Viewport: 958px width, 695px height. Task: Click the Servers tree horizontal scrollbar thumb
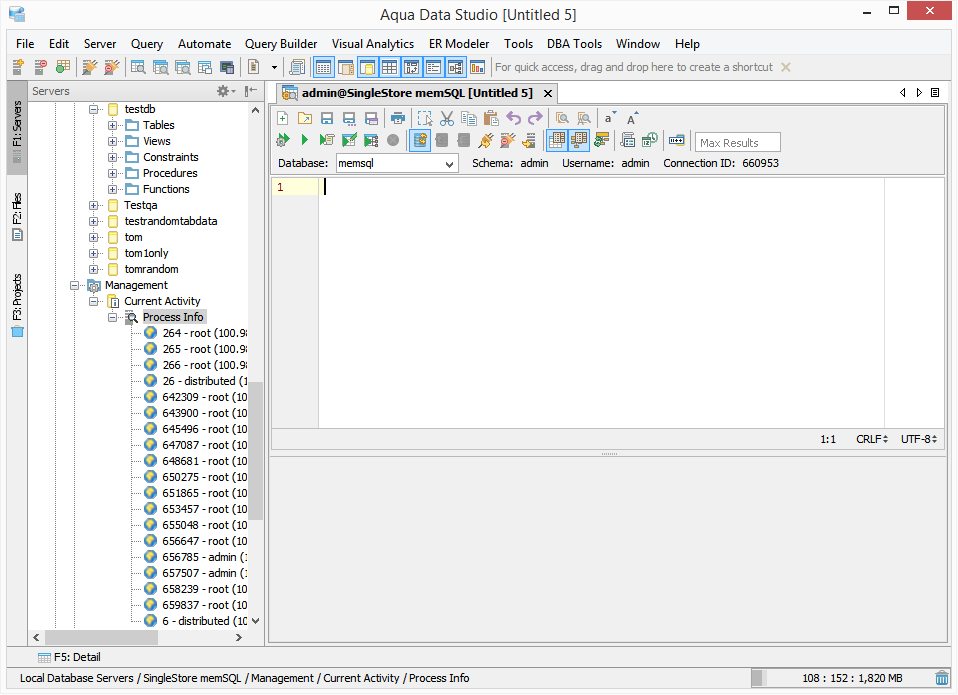[x=101, y=638]
